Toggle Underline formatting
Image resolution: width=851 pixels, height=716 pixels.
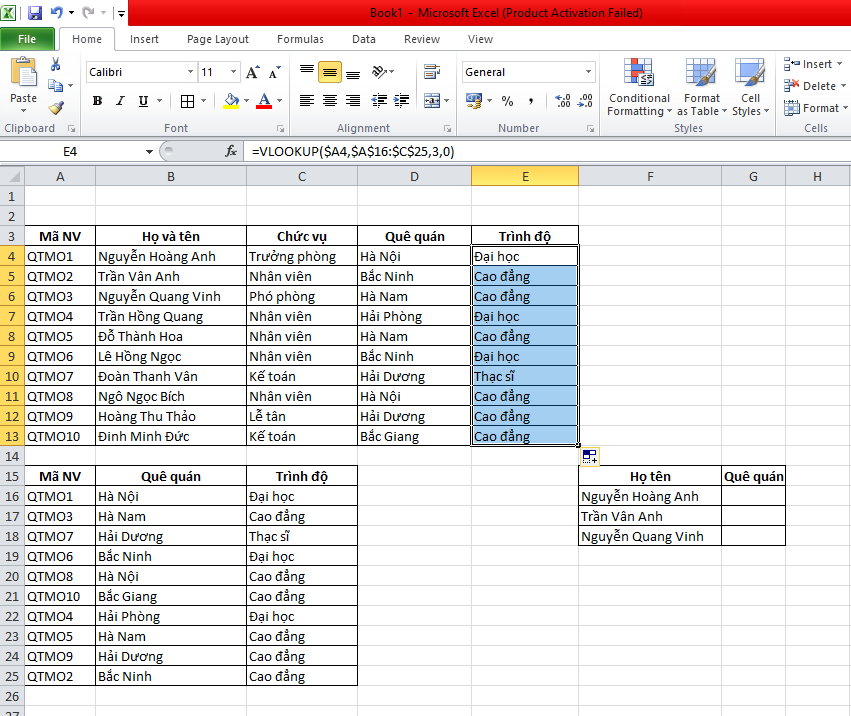[143, 101]
